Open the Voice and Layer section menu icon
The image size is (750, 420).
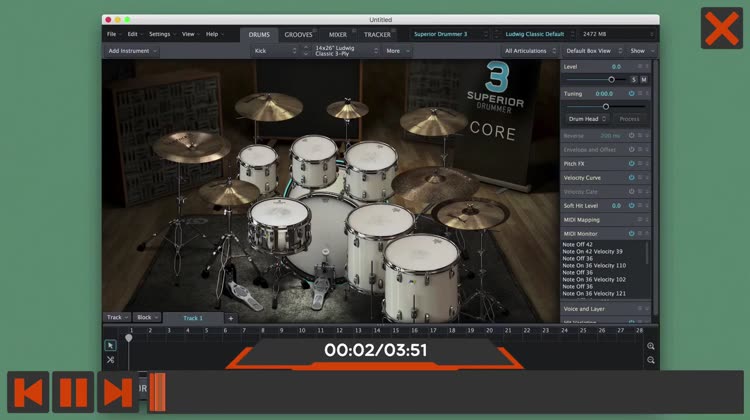[640, 309]
